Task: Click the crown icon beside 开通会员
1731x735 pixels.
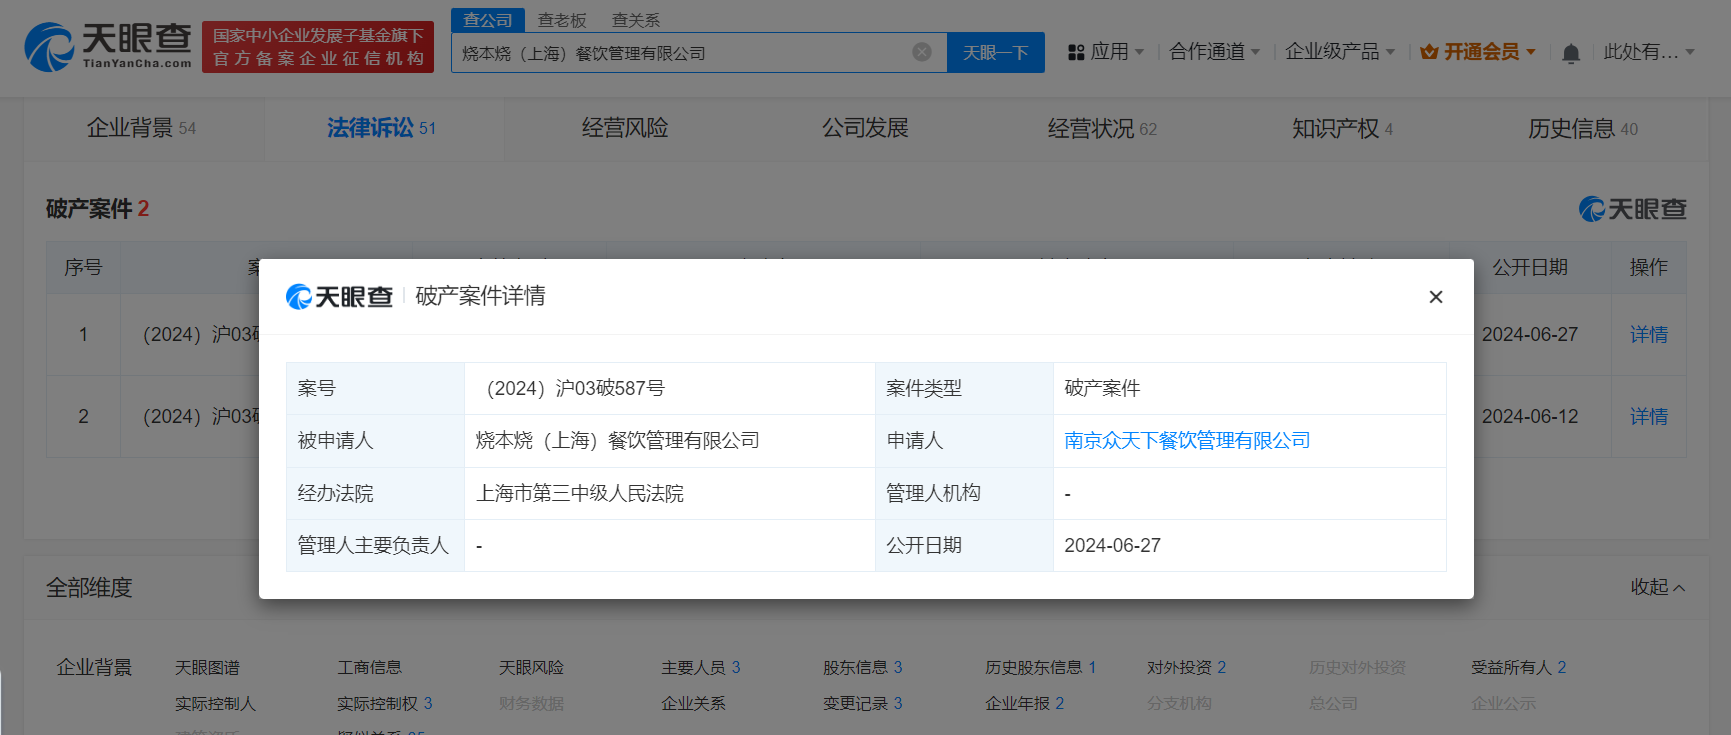Action: [1429, 52]
